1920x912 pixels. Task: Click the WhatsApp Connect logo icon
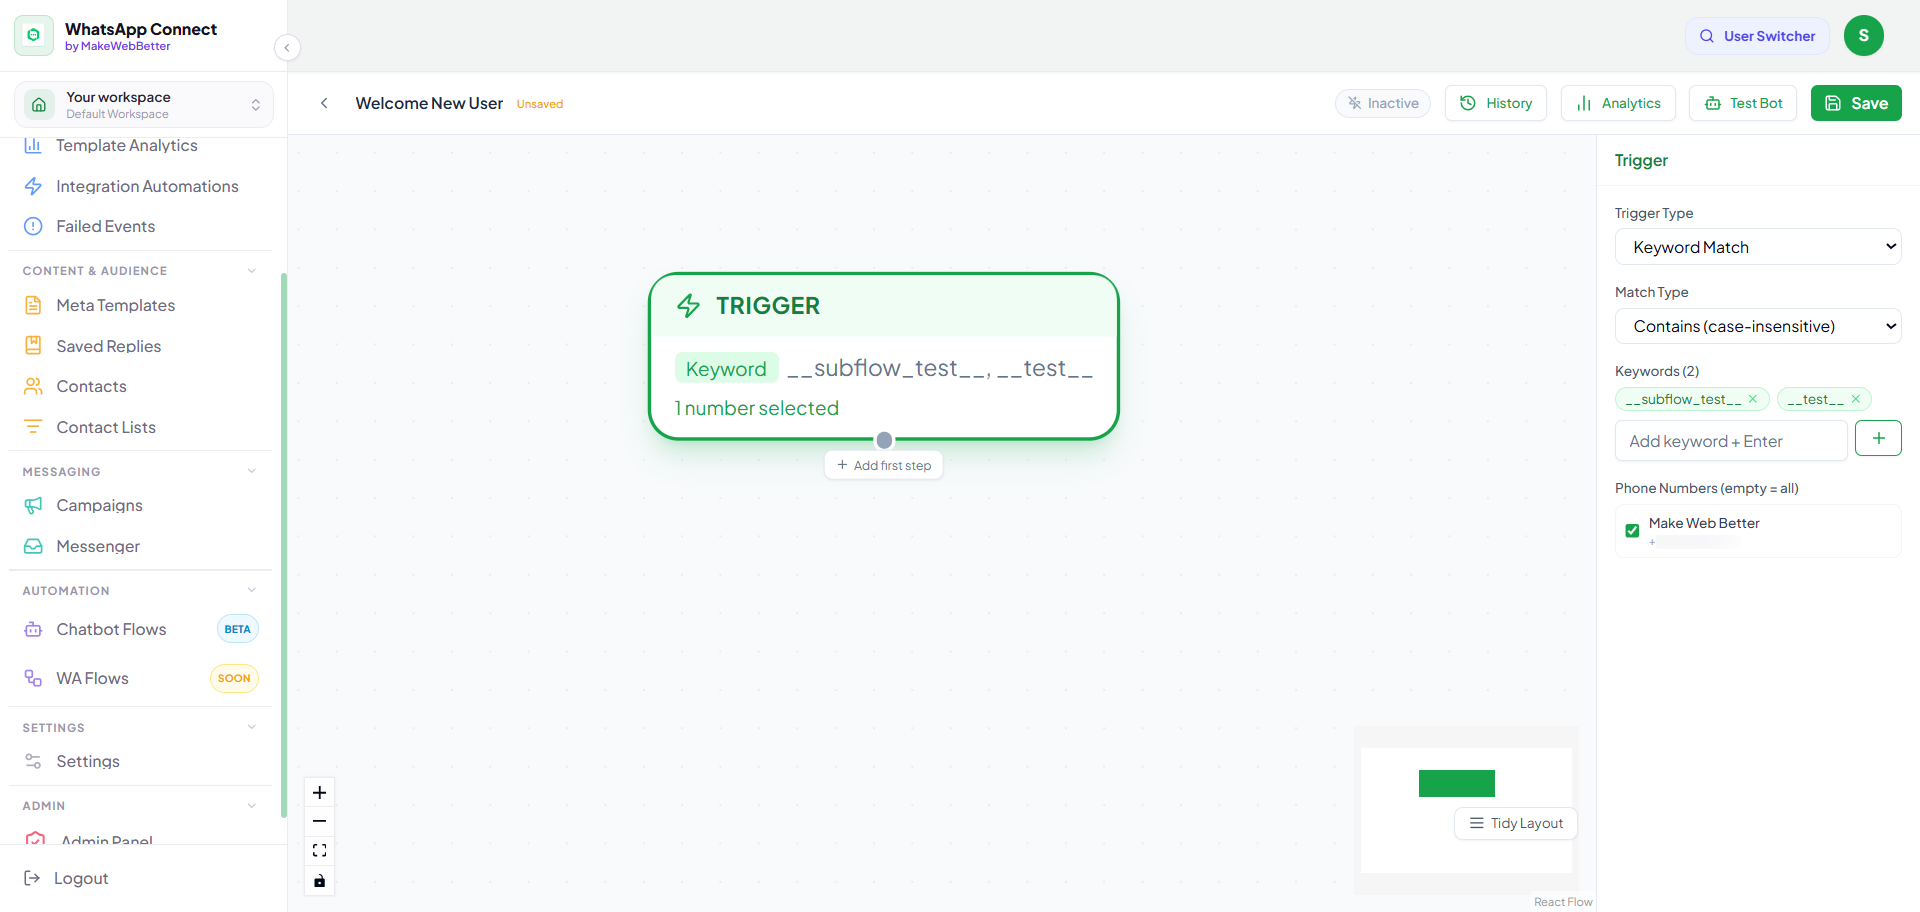coord(34,35)
